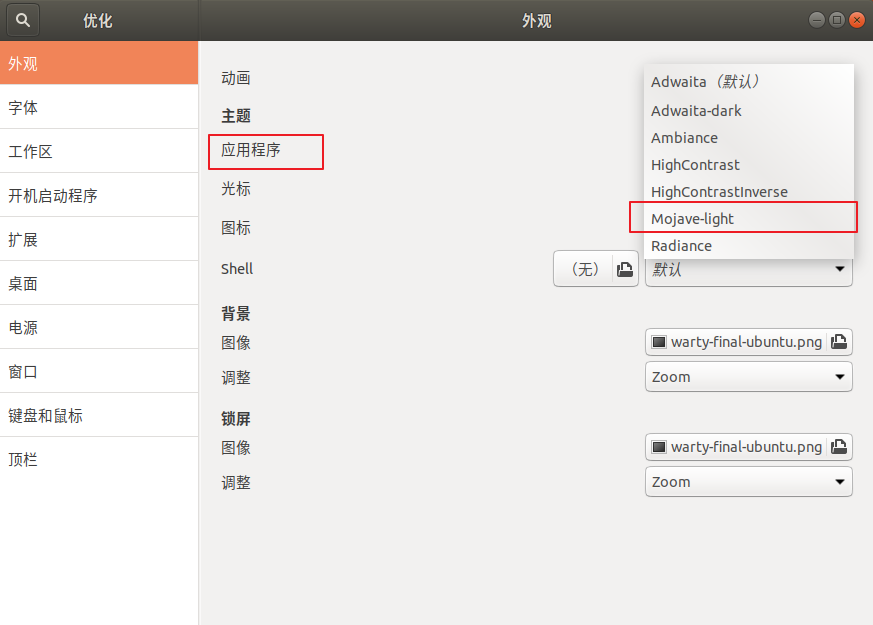Close the 优化 settings window

pos(857,20)
